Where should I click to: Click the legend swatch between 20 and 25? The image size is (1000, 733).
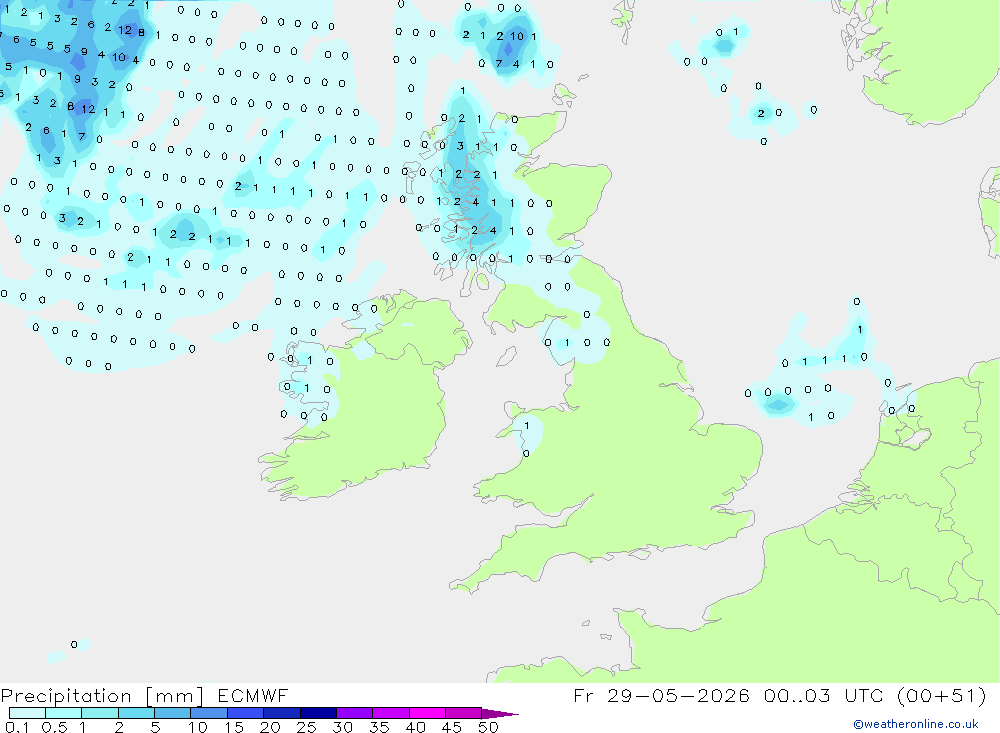pyautogui.click(x=281, y=713)
